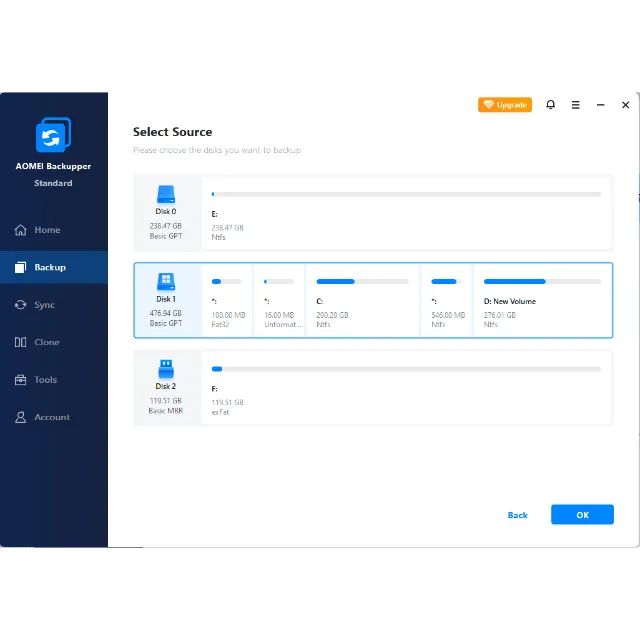Click the Home icon in sidebar
640x640 pixels.
click(21, 230)
